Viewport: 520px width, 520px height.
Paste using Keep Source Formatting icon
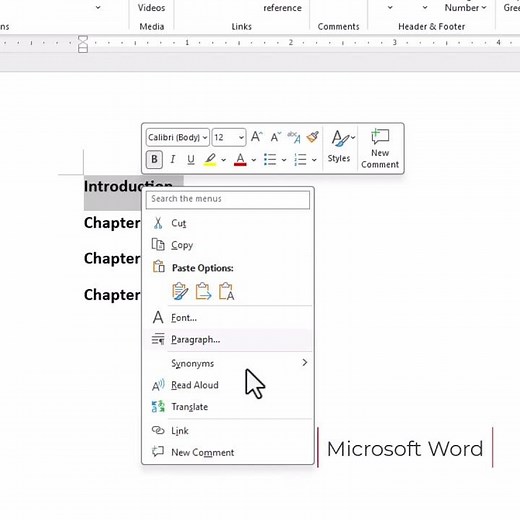pos(180,291)
